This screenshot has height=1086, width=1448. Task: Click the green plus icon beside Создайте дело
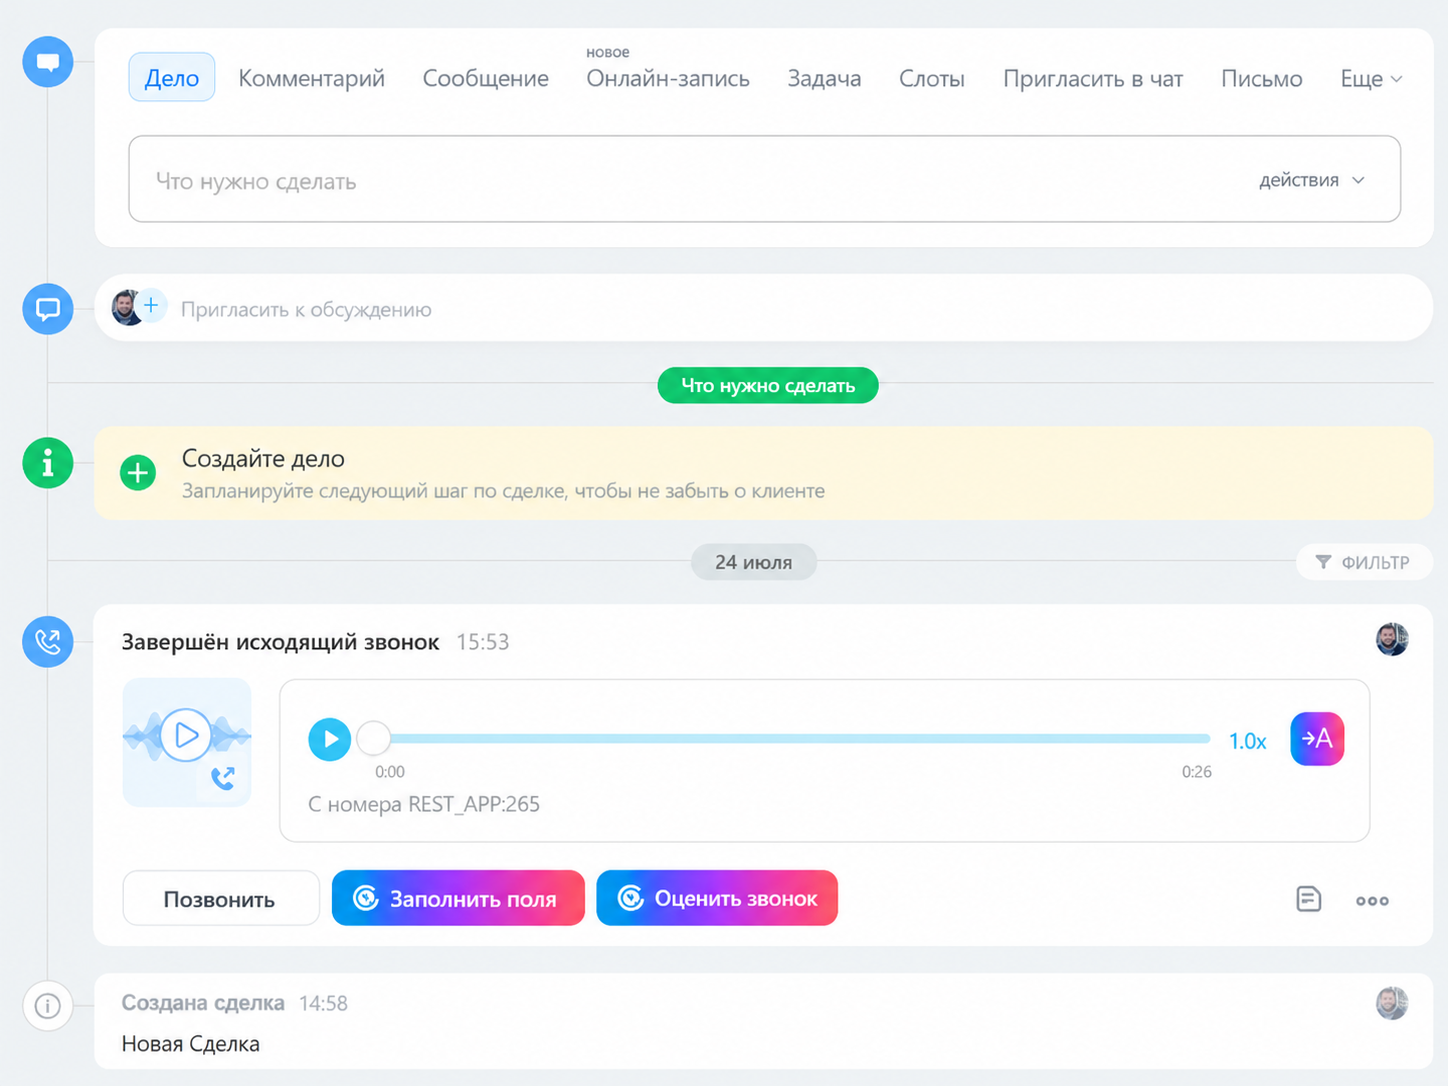[x=138, y=472]
